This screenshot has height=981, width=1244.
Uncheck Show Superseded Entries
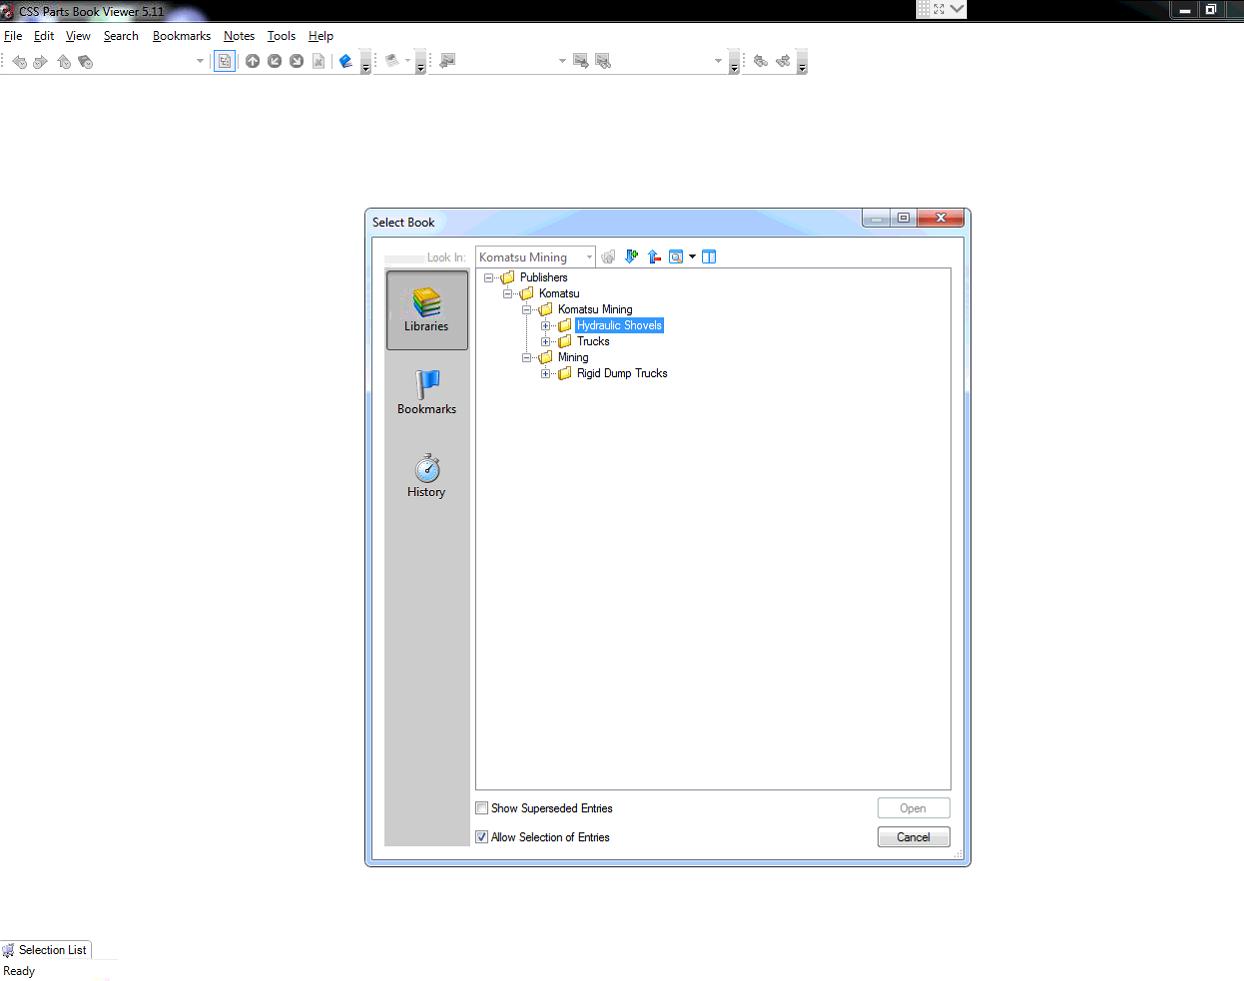pos(481,808)
